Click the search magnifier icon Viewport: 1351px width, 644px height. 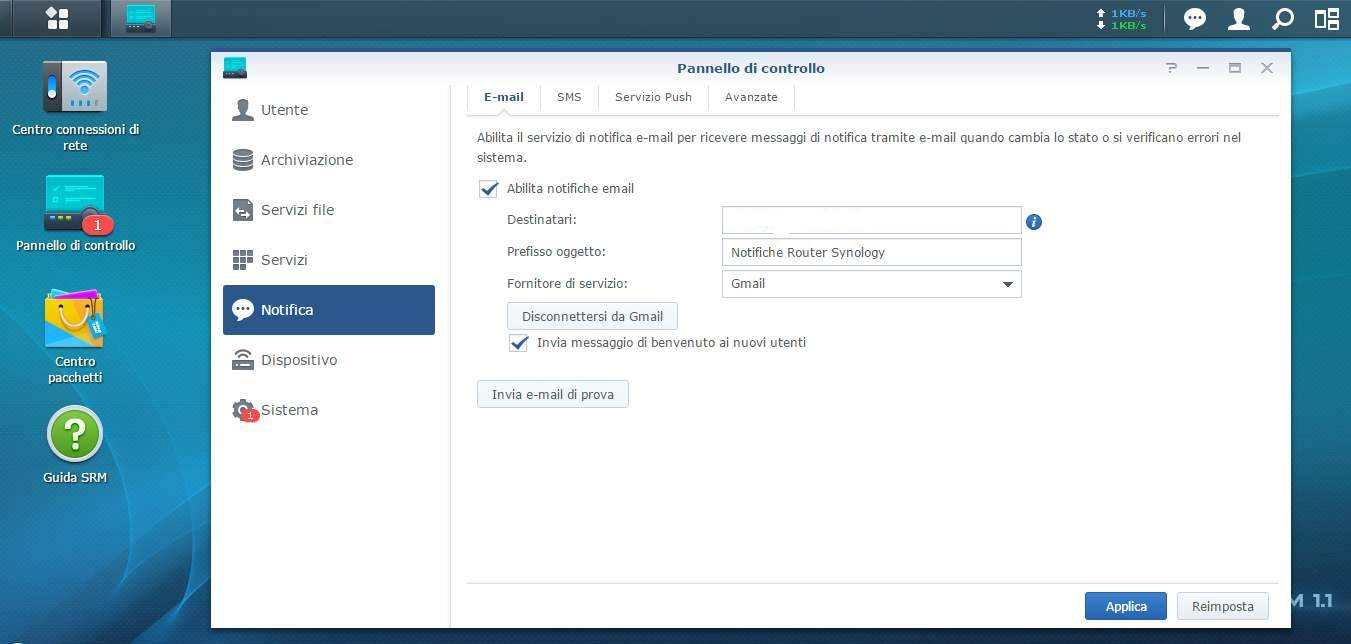[1282, 18]
